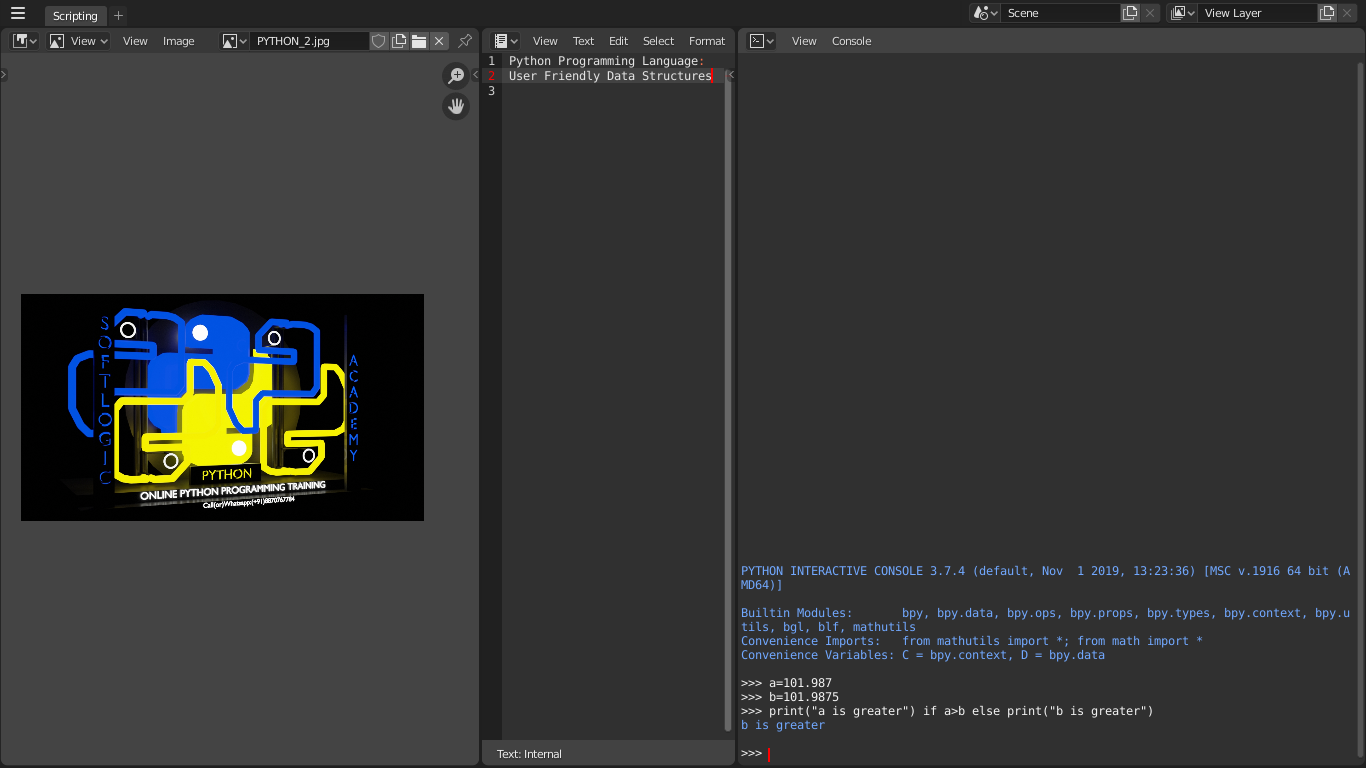Open the Image menu
This screenshot has height=768, width=1366.
(179, 41)
